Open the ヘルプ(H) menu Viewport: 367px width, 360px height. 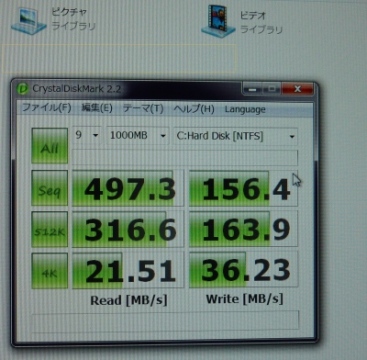pyautogui.click(x=194, y=109)
